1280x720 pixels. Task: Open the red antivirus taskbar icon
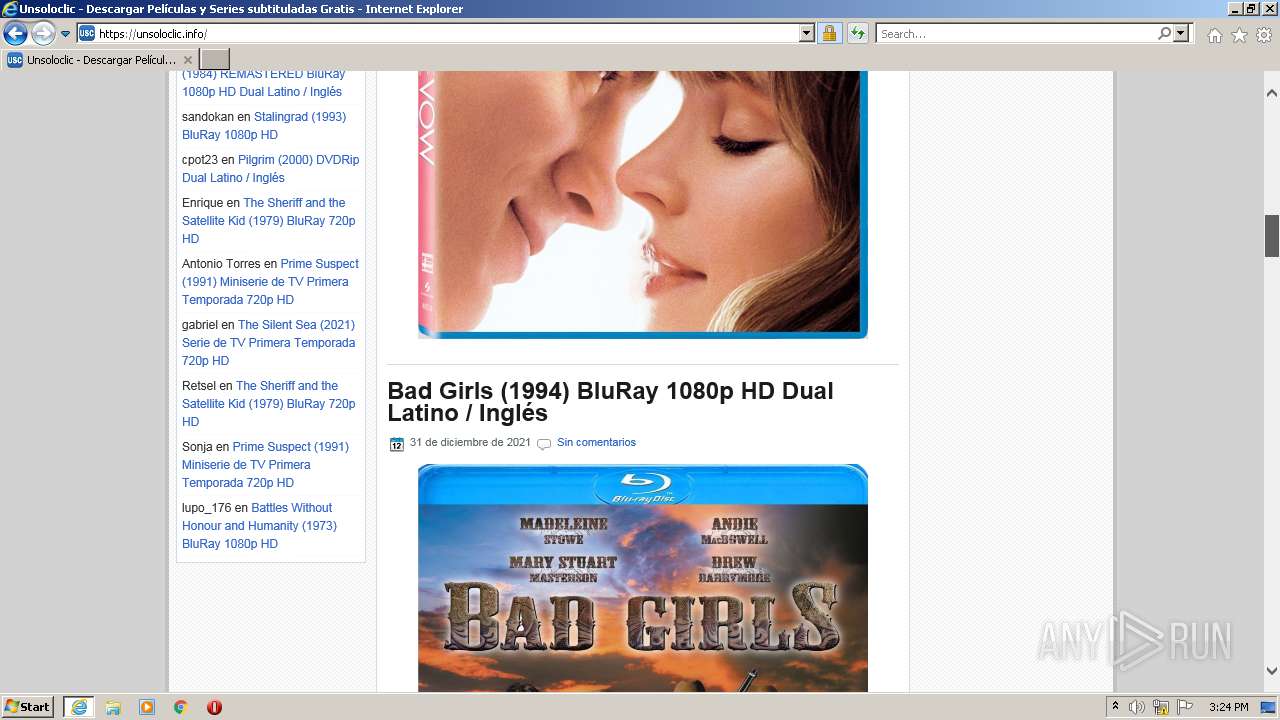coord(214,707)
